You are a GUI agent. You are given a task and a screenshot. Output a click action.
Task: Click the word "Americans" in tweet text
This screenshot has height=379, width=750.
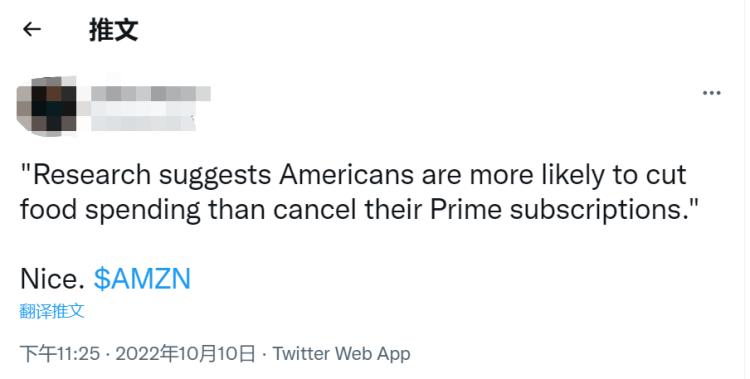click(346, 175)
